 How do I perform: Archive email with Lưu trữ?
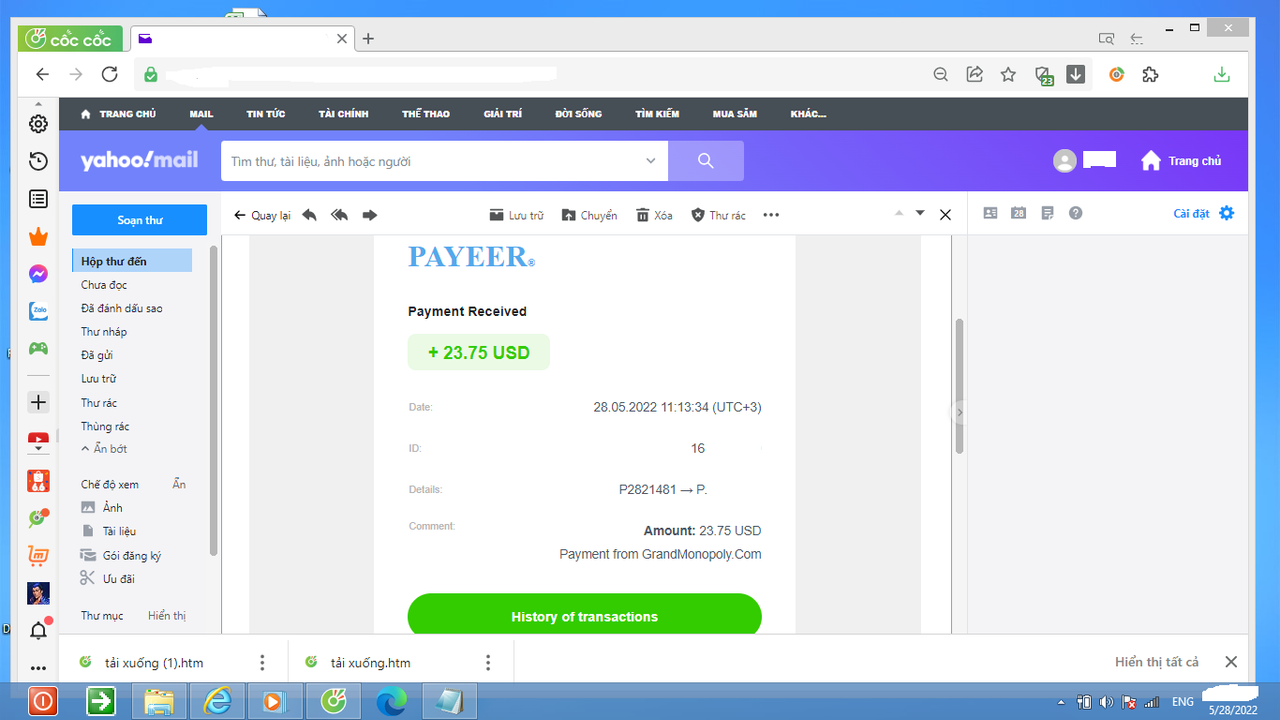pos(516,215)
